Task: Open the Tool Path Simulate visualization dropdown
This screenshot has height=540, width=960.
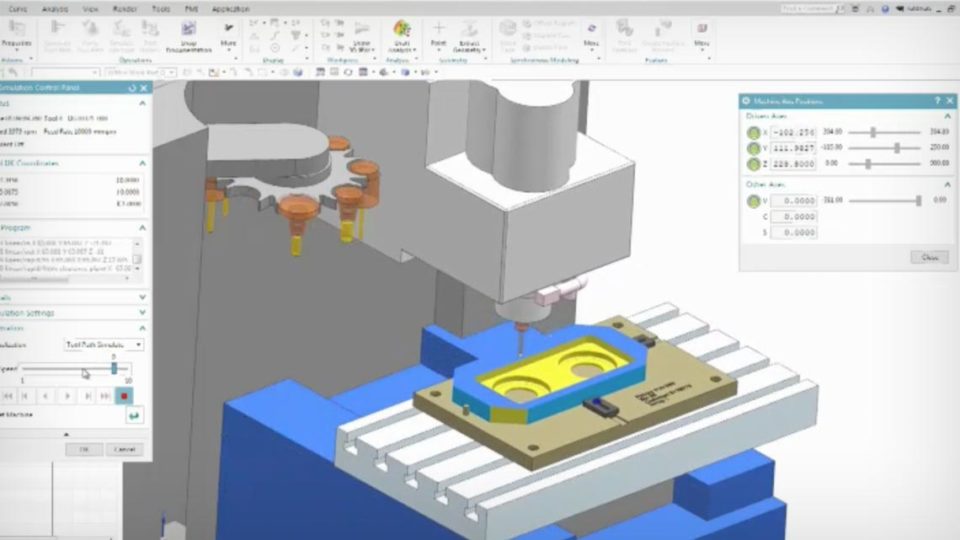Action: click(104, 345)
